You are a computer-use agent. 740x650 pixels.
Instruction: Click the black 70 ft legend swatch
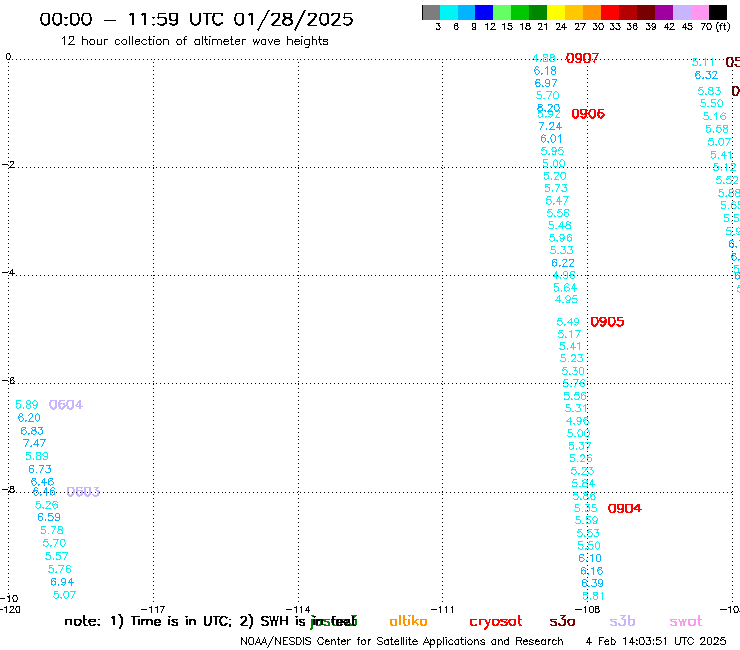(x=717, y=13)
